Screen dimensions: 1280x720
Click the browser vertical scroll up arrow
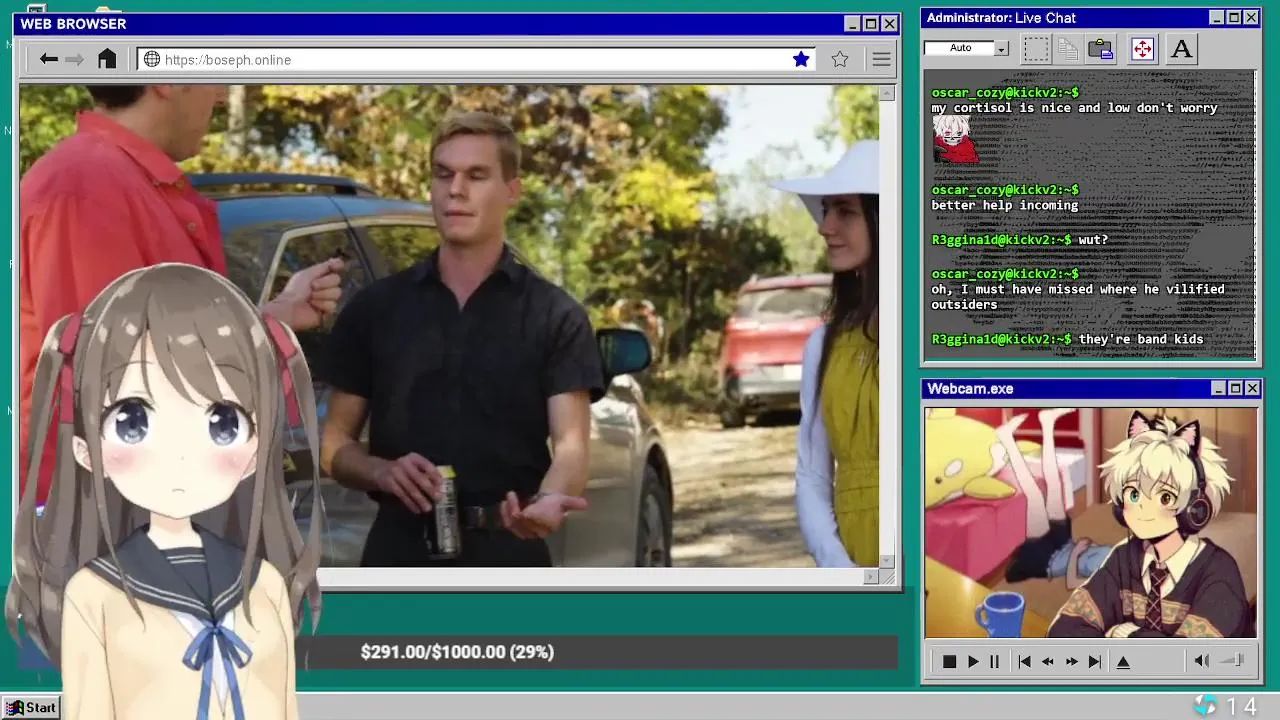(887, 93)
